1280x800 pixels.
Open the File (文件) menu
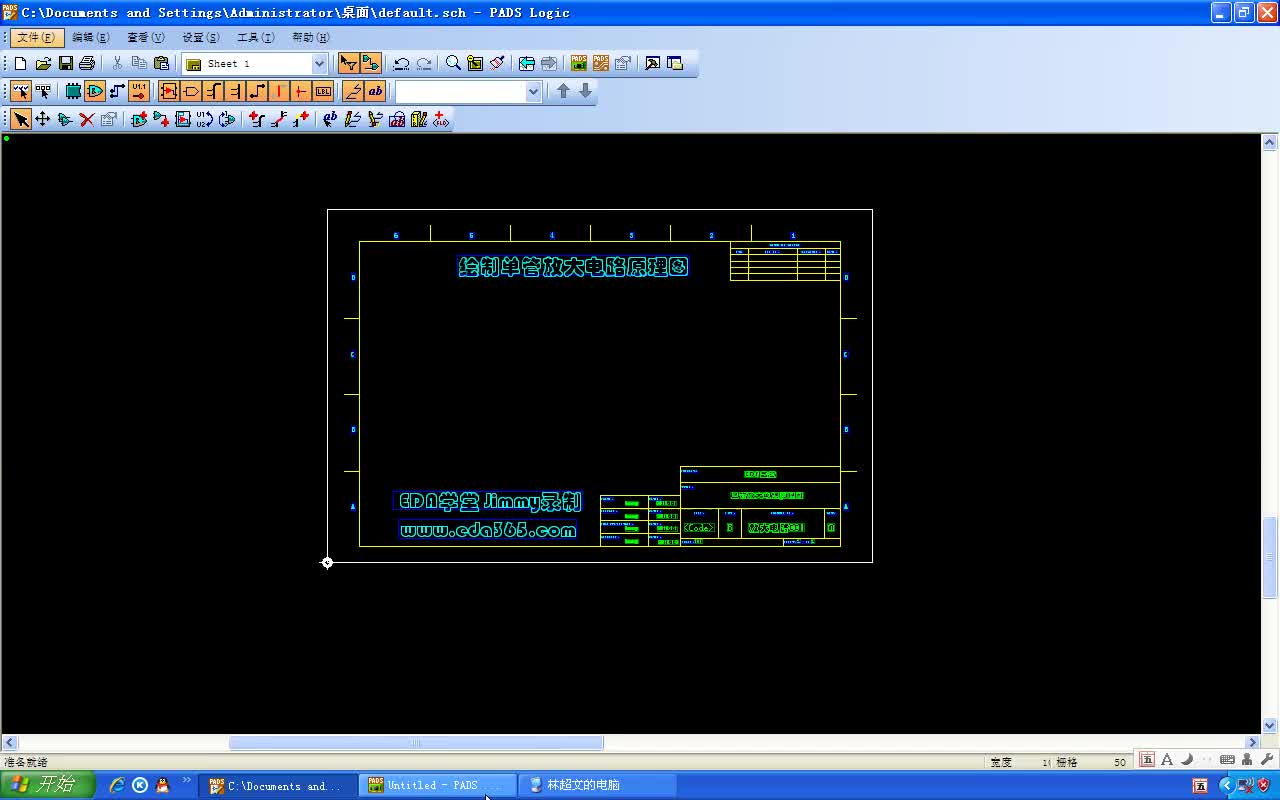(37, 37)
